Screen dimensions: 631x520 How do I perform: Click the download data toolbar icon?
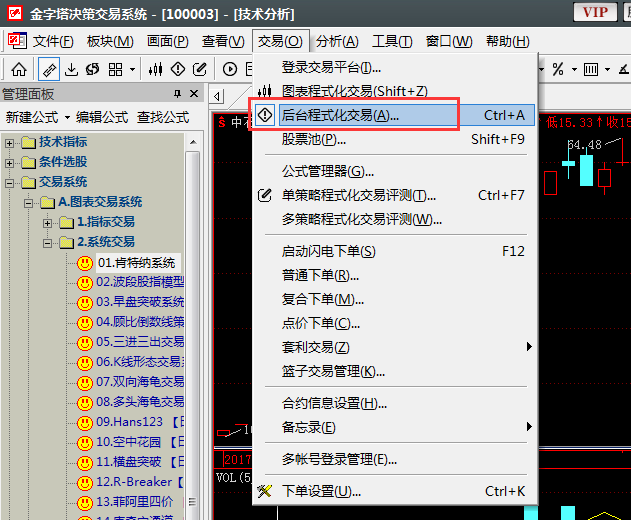pos(71,69)
